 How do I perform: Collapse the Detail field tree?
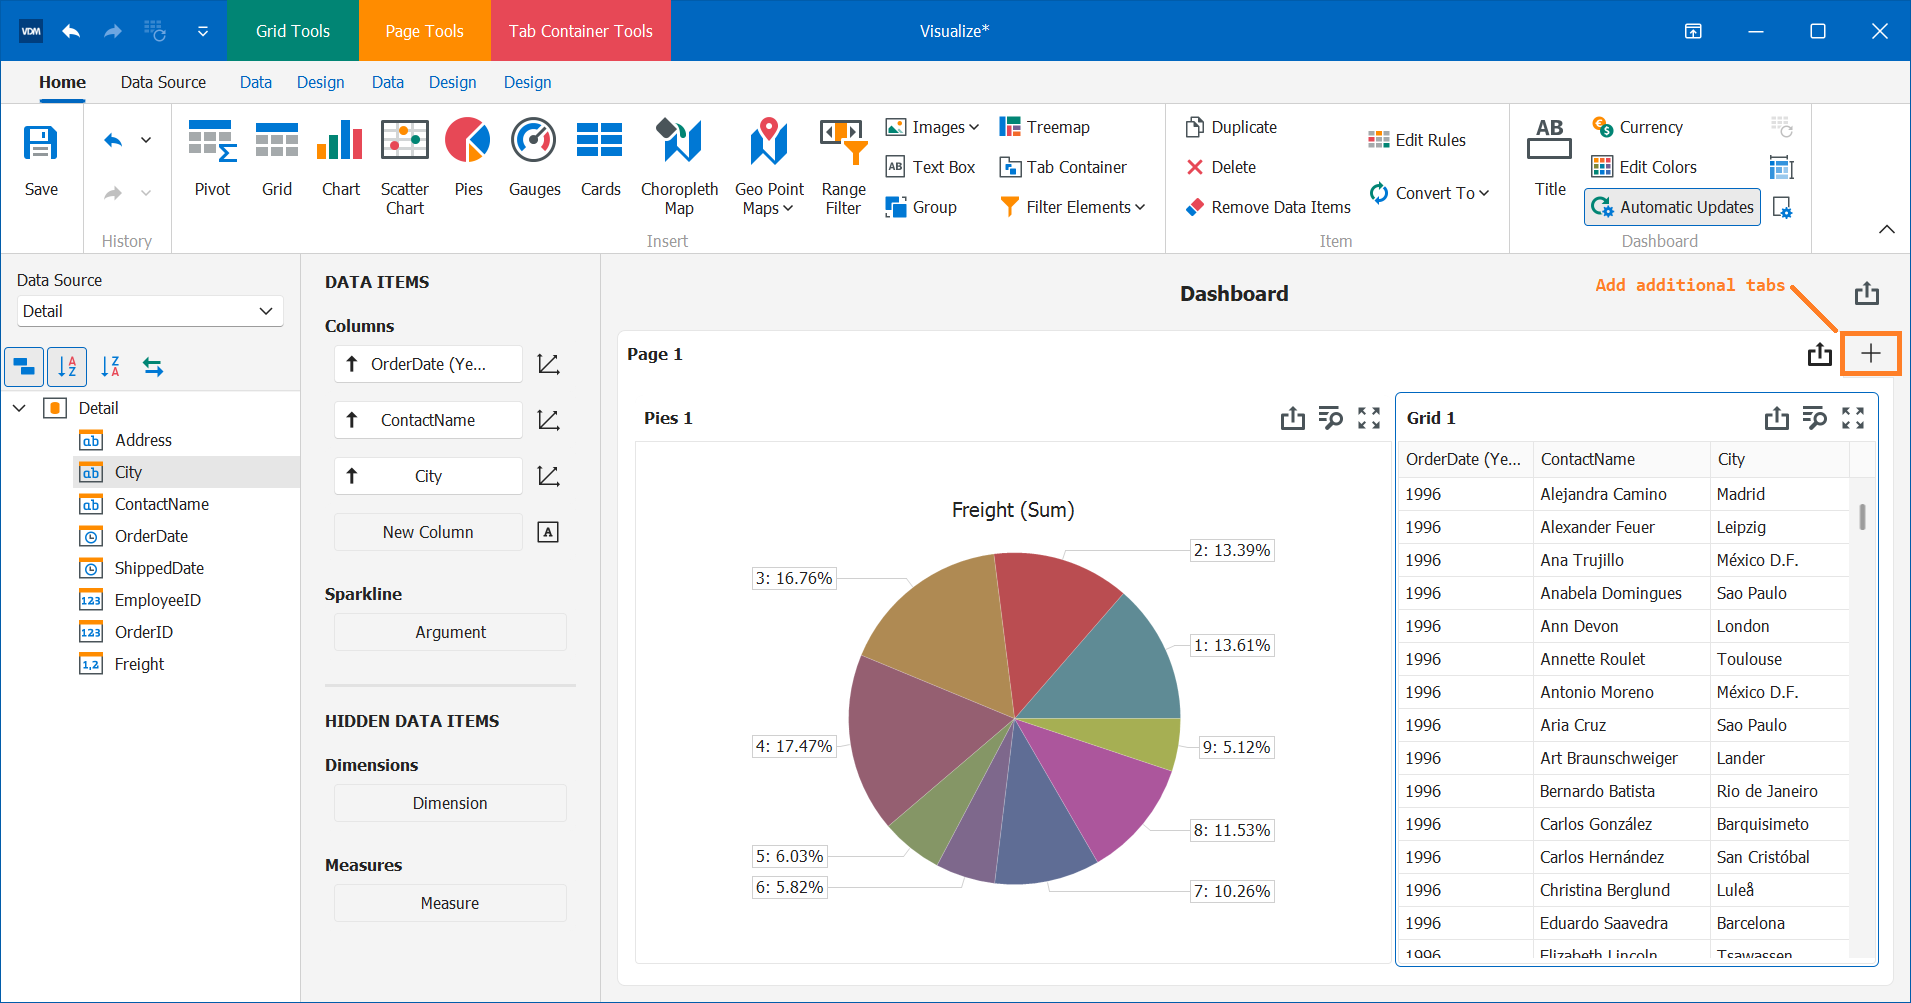coord(19,408)
